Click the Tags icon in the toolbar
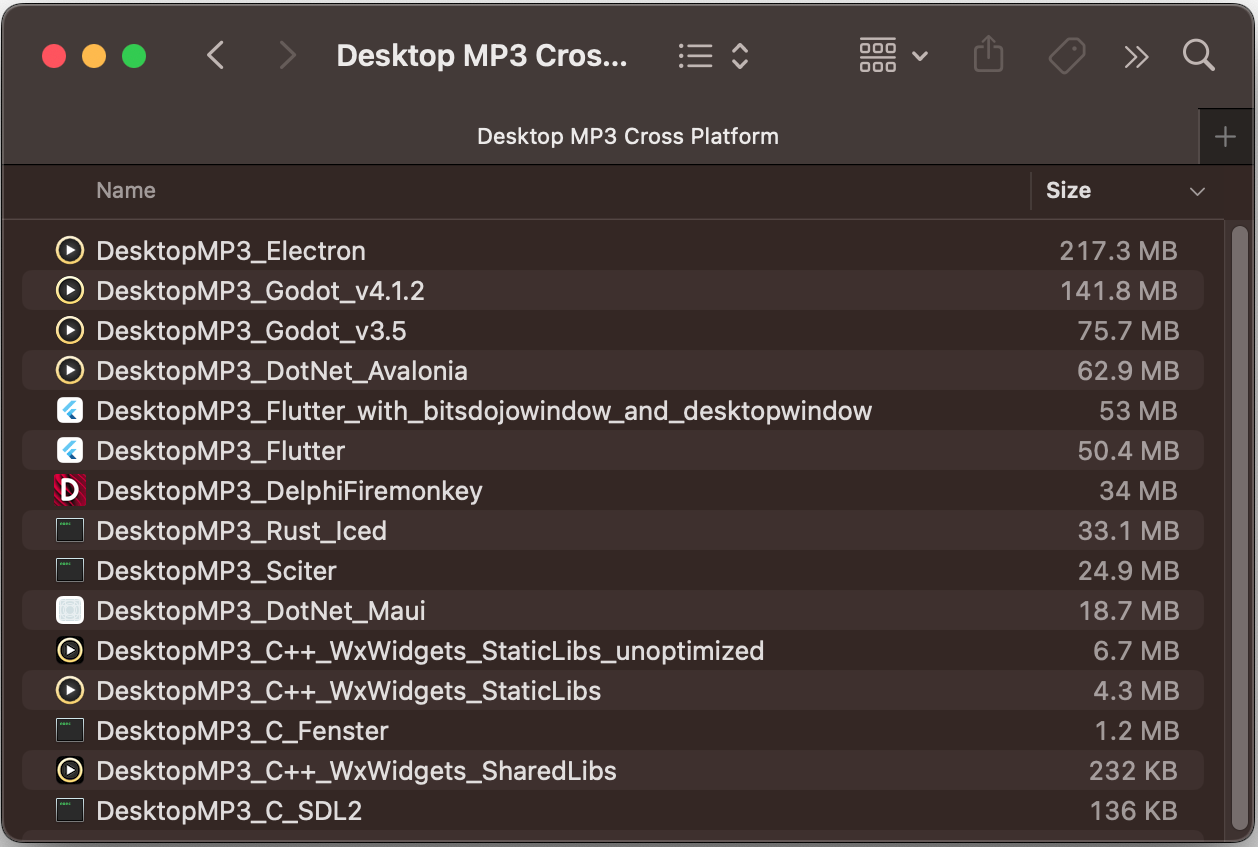The image size is (1258, 847). coord(1066,56)
